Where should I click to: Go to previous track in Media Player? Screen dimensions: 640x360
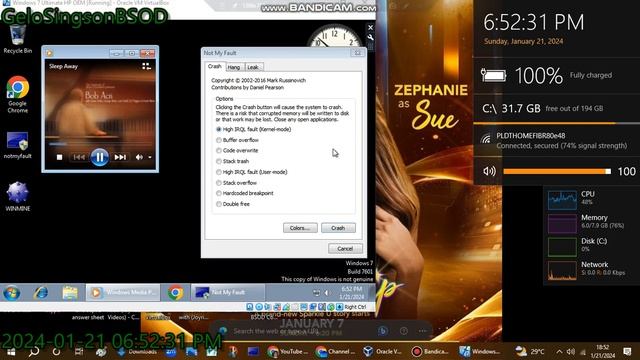point(79,157)
